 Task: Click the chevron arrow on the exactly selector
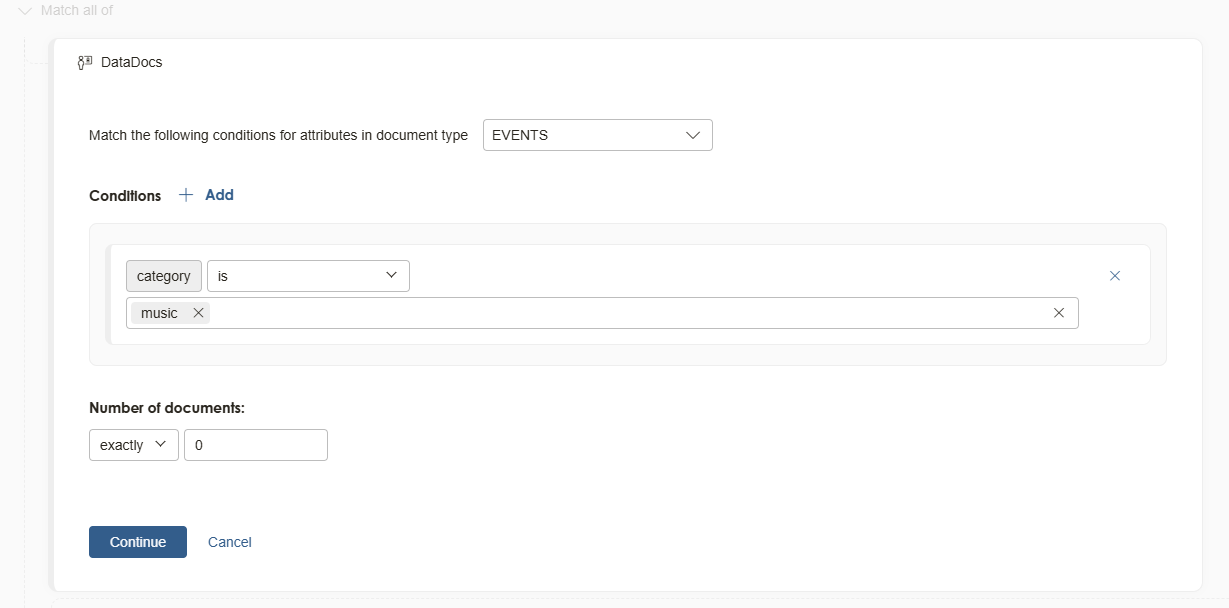click(163, 444)
